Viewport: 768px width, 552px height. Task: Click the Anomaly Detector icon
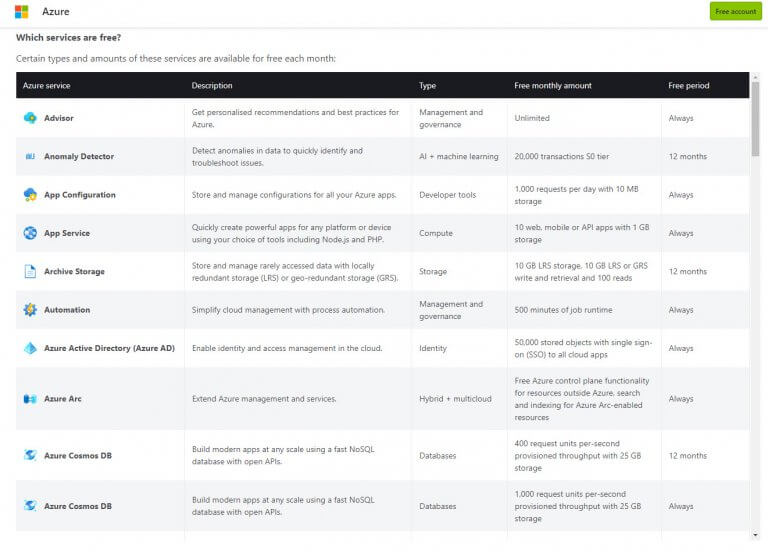click(x=30, y=157)
